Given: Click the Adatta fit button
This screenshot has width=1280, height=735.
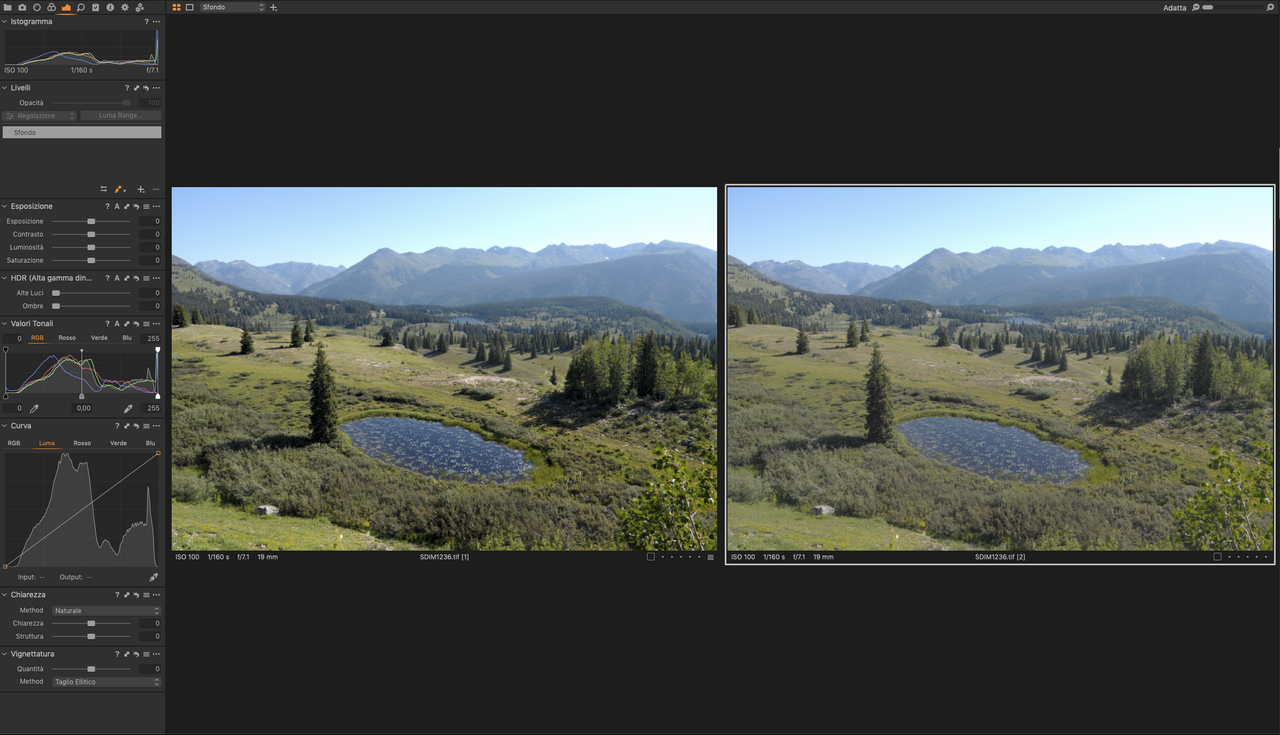Looking at the screenshot, I should click(1175, 7).
